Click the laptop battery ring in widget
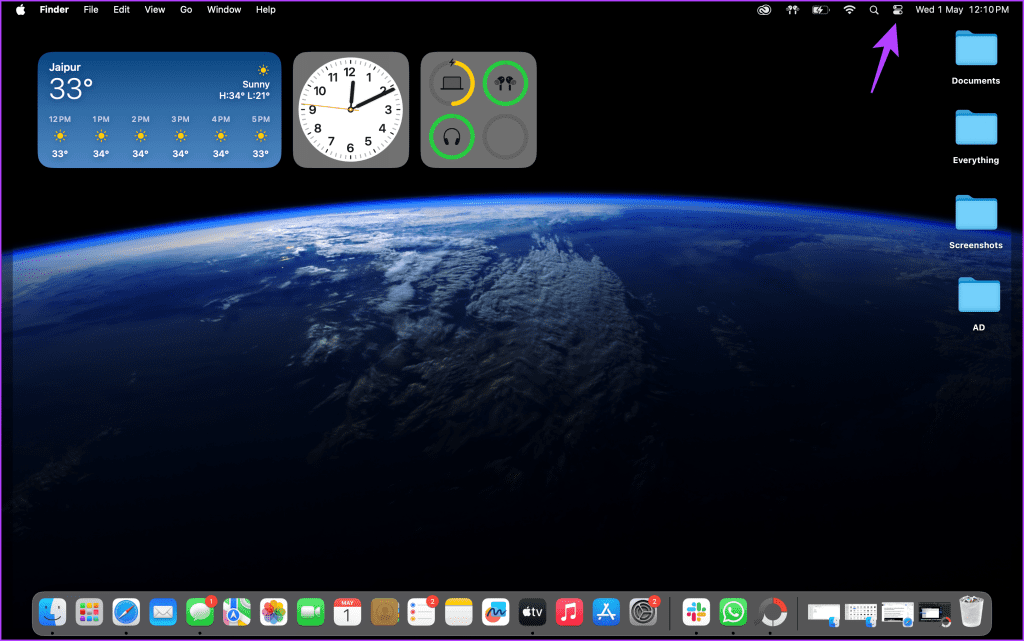This screenshot has height=641, width=1024. tap(452, 83)
